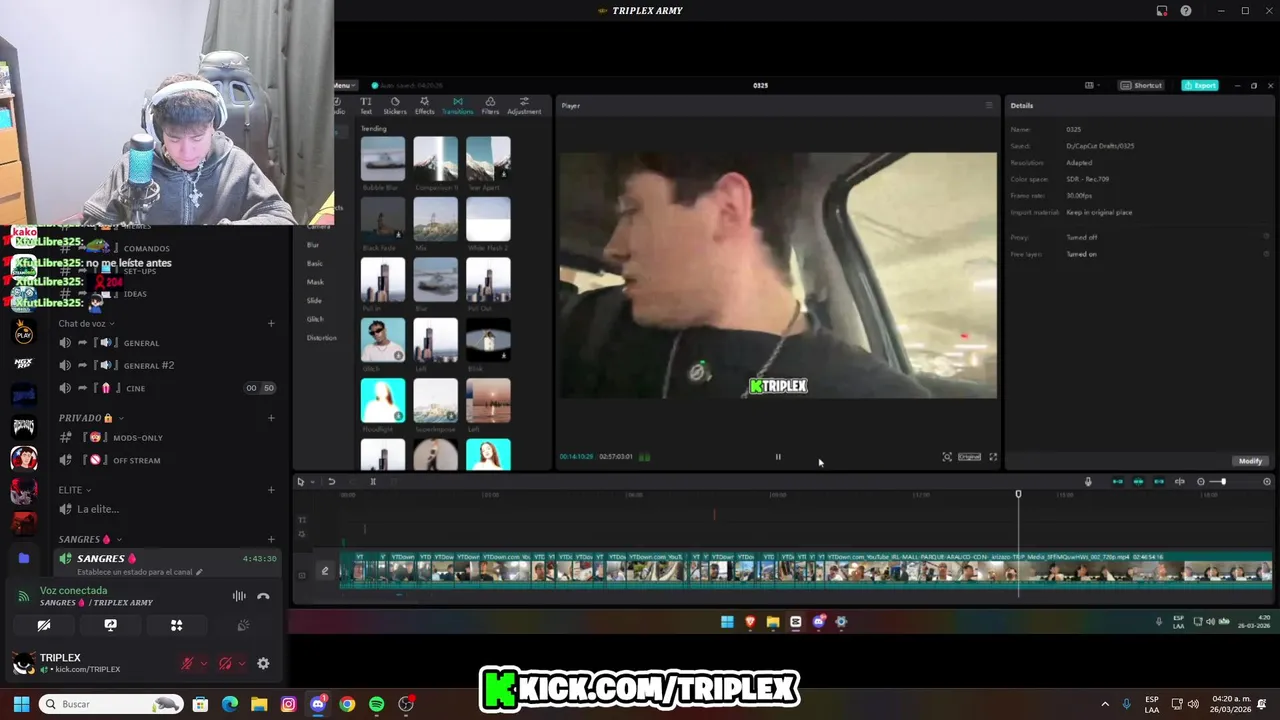Collapse the ELITE category
1280x720 pixels.
tap(74, 490)
